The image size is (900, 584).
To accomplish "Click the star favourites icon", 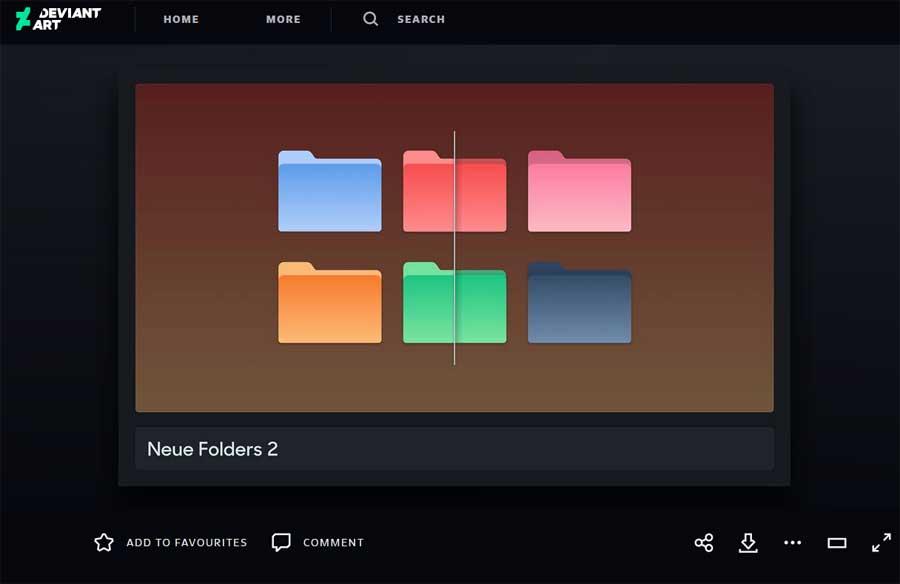I will pos(104,542).
